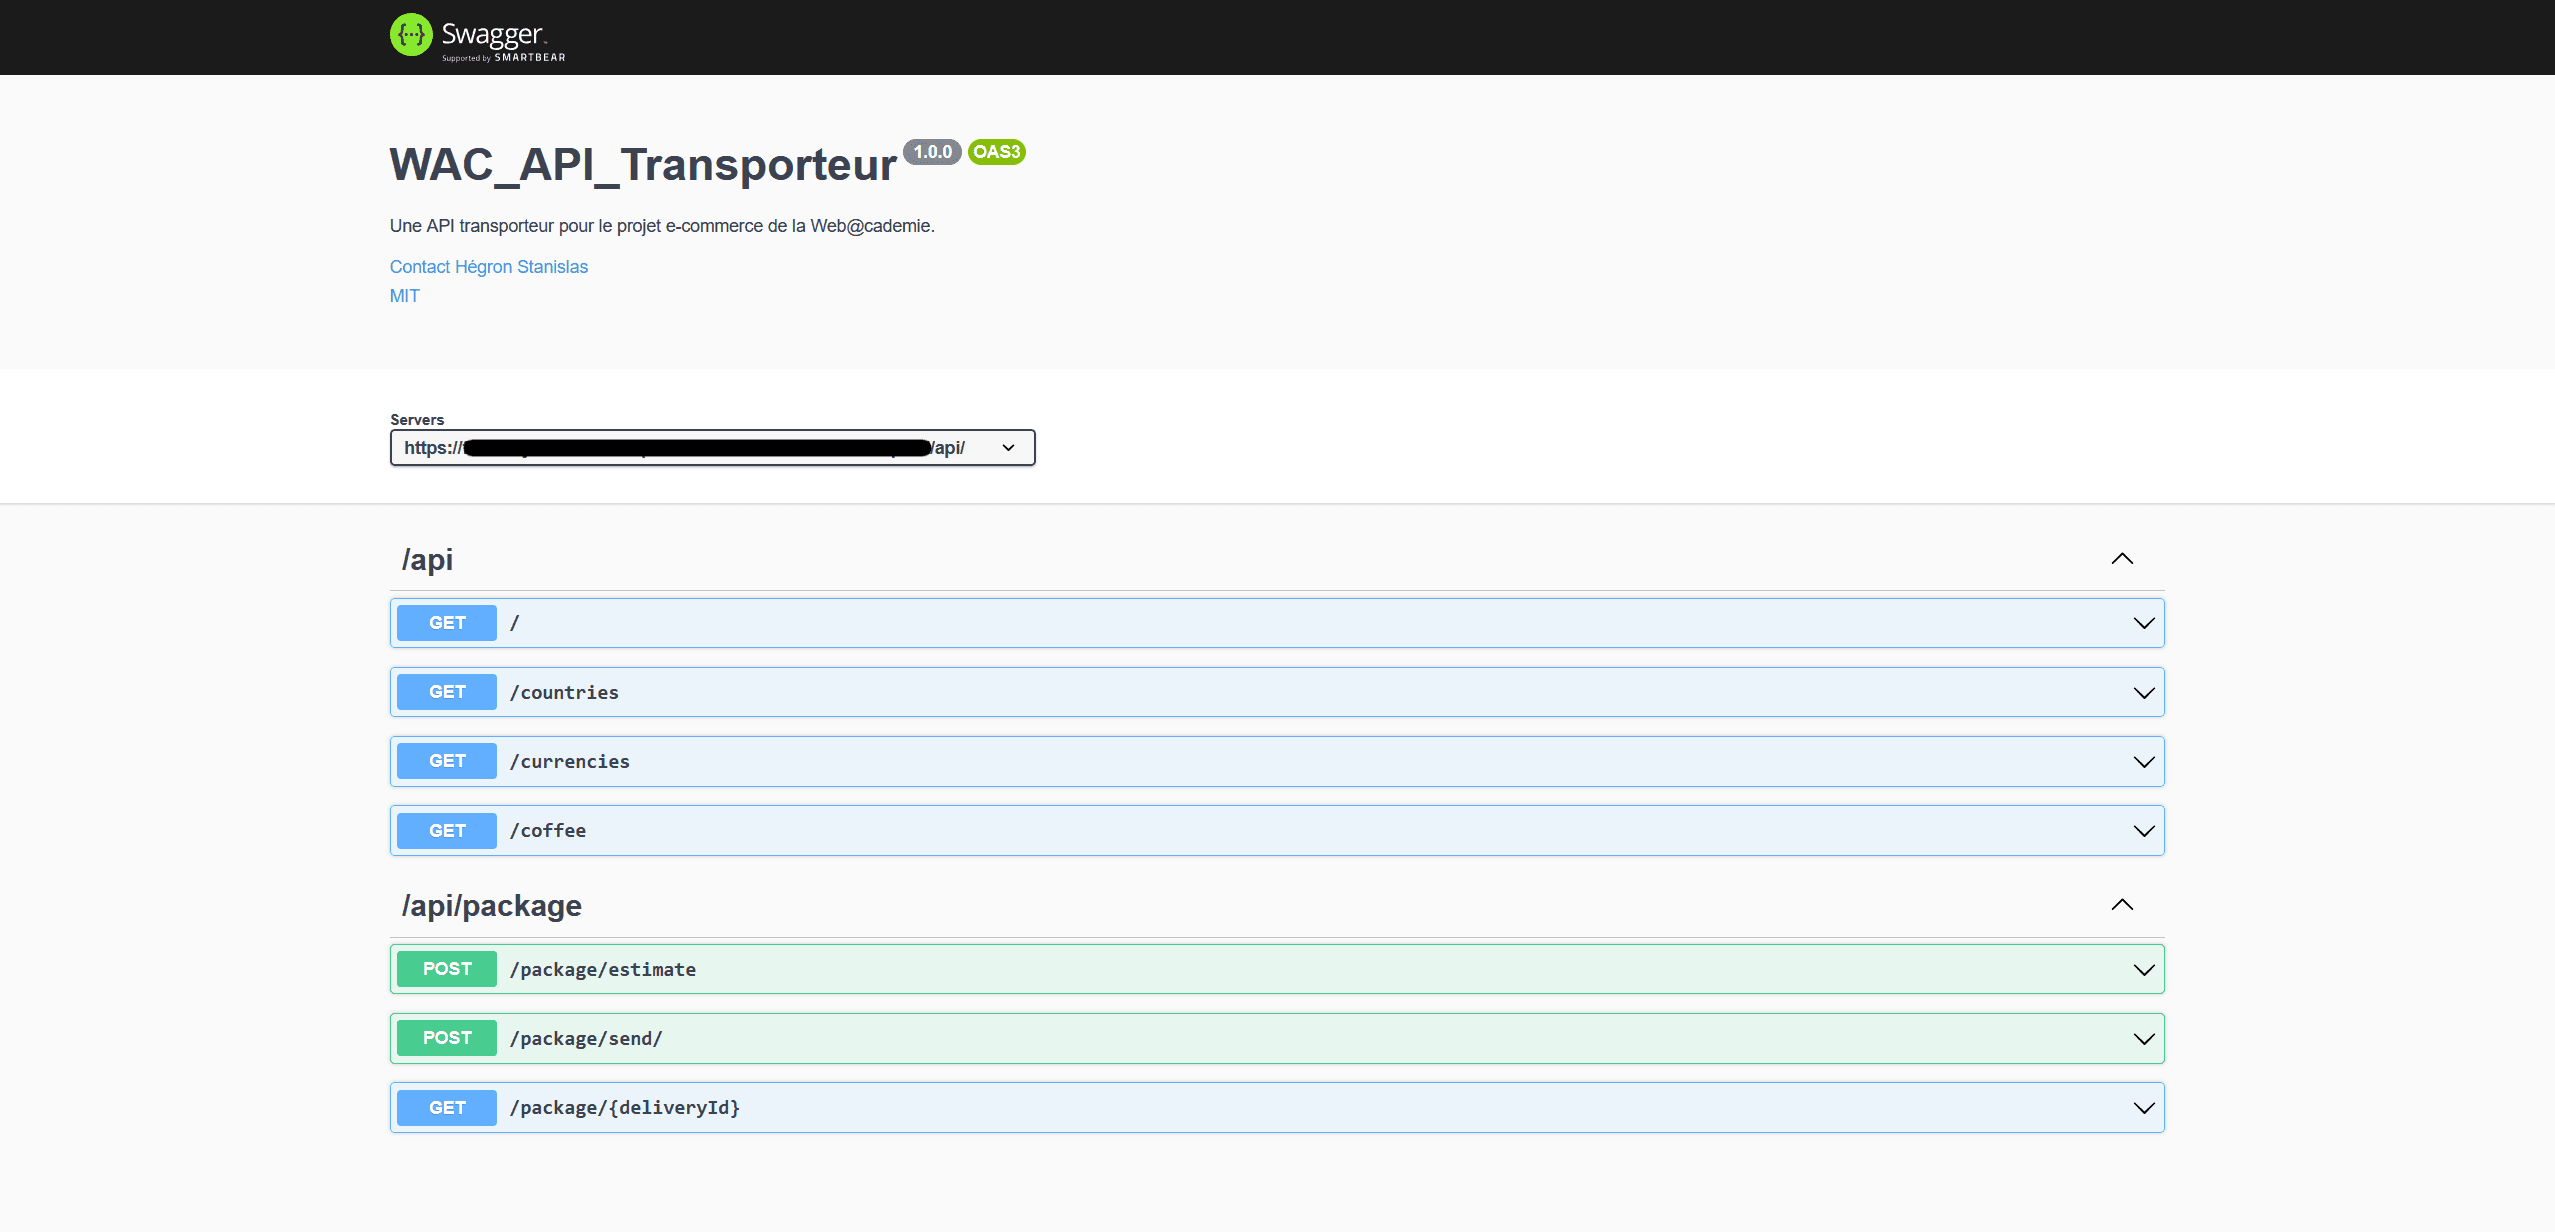Image resolution: width=2555 pixels, height=1232 pixels.
Task: Expand the GET /countries chevron
Action: 2143,693
